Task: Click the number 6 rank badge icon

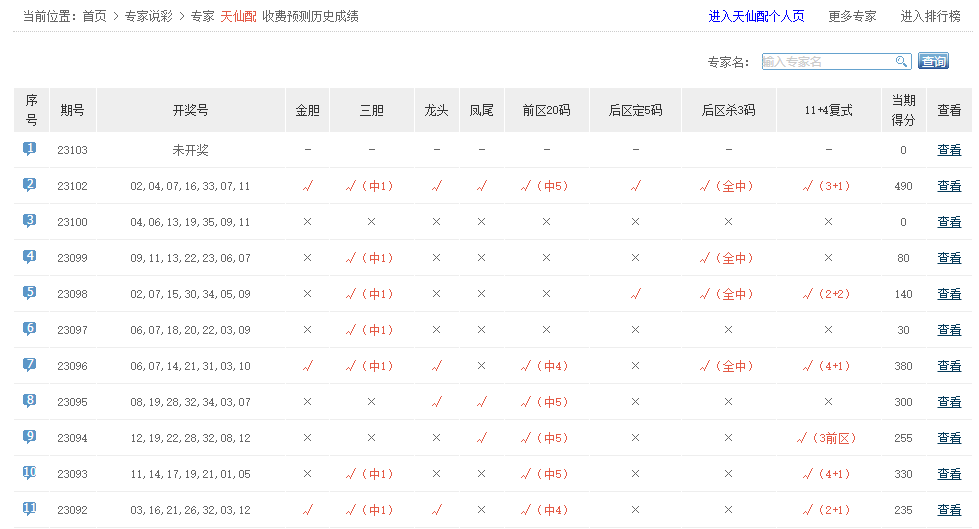Action: pyautogui.click(x=30, y=329)
